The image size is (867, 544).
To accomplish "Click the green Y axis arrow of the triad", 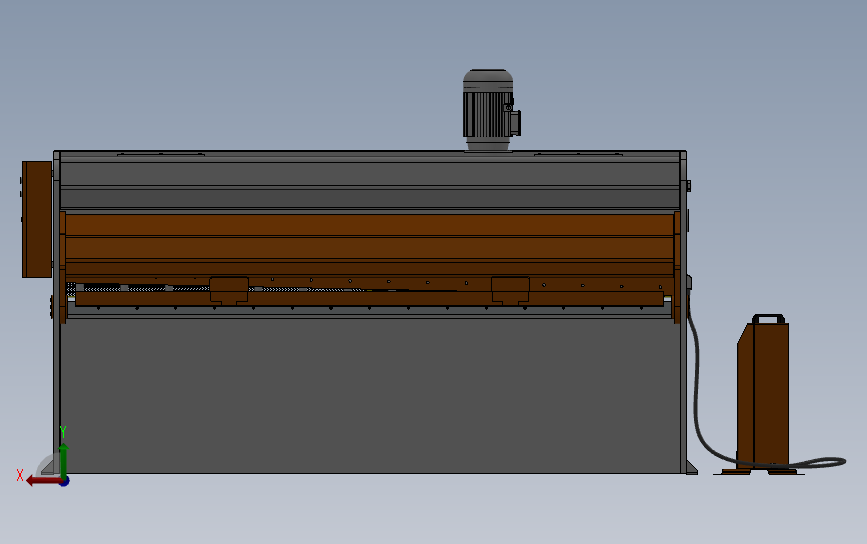I will [64, 460].
